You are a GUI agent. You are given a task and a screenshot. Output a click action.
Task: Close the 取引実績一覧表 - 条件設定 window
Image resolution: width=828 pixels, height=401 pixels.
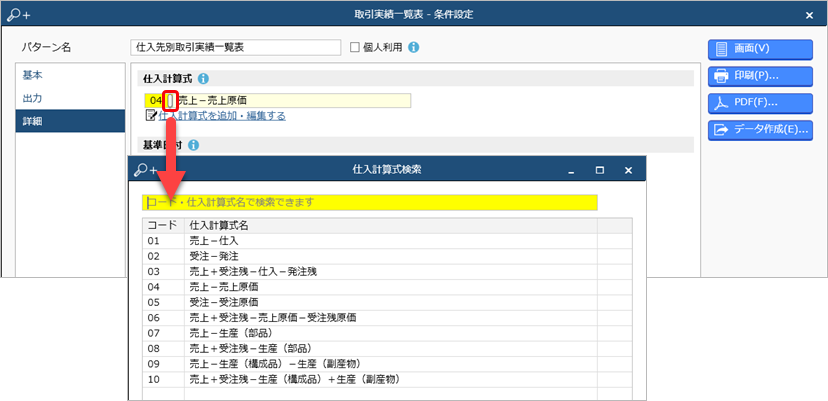(810, 15)
